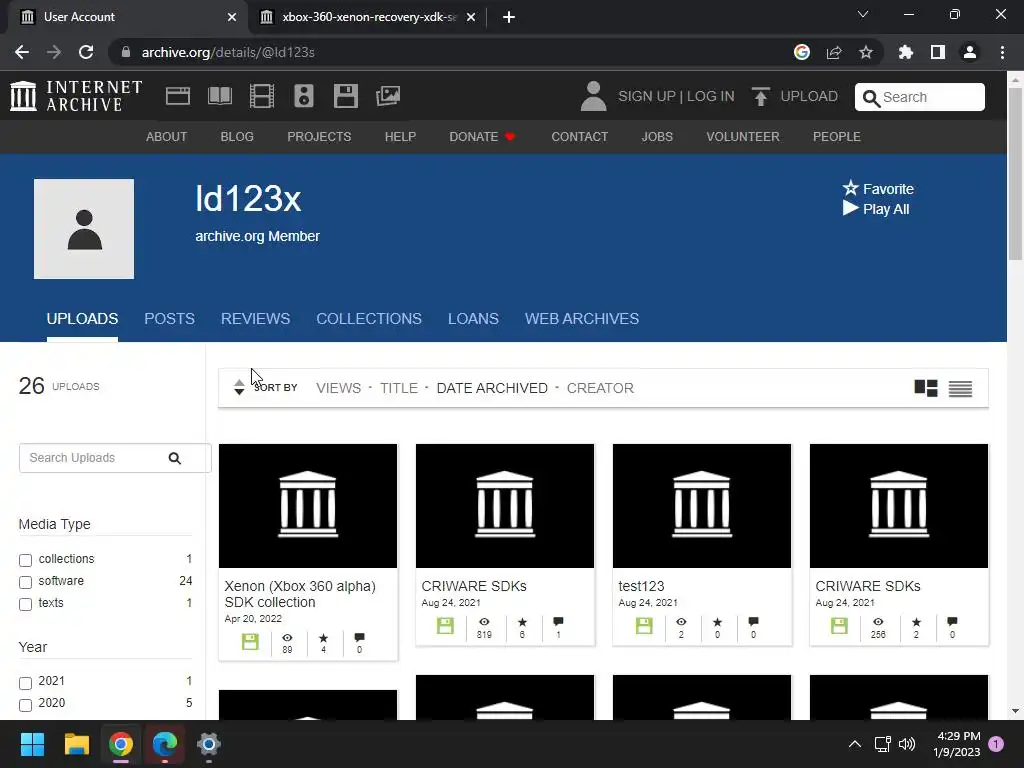Click the Favorite star icon
The image size is (1024, 768).
[x=850, y=188]
